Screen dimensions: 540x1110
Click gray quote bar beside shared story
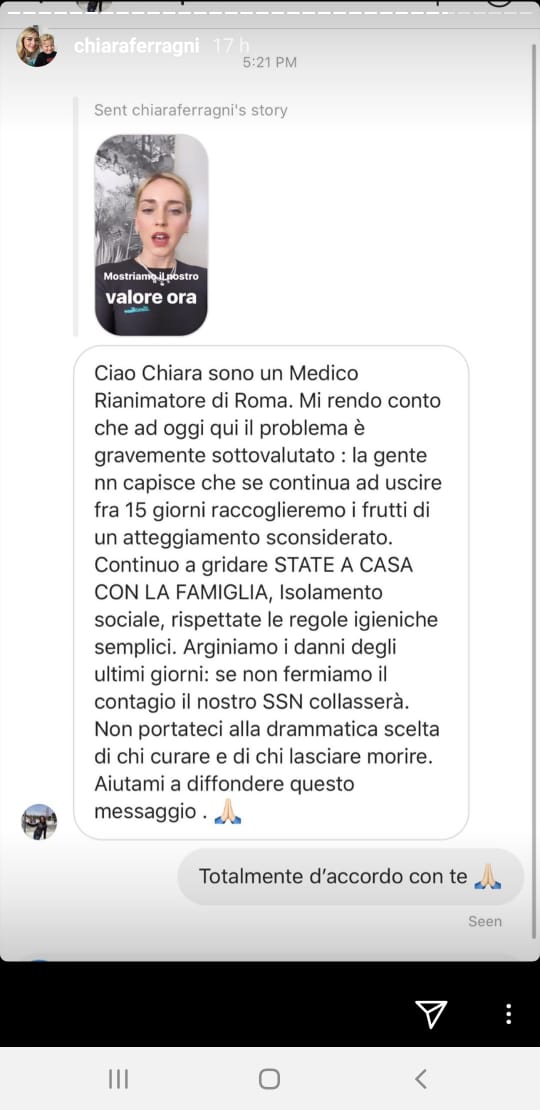76,217
